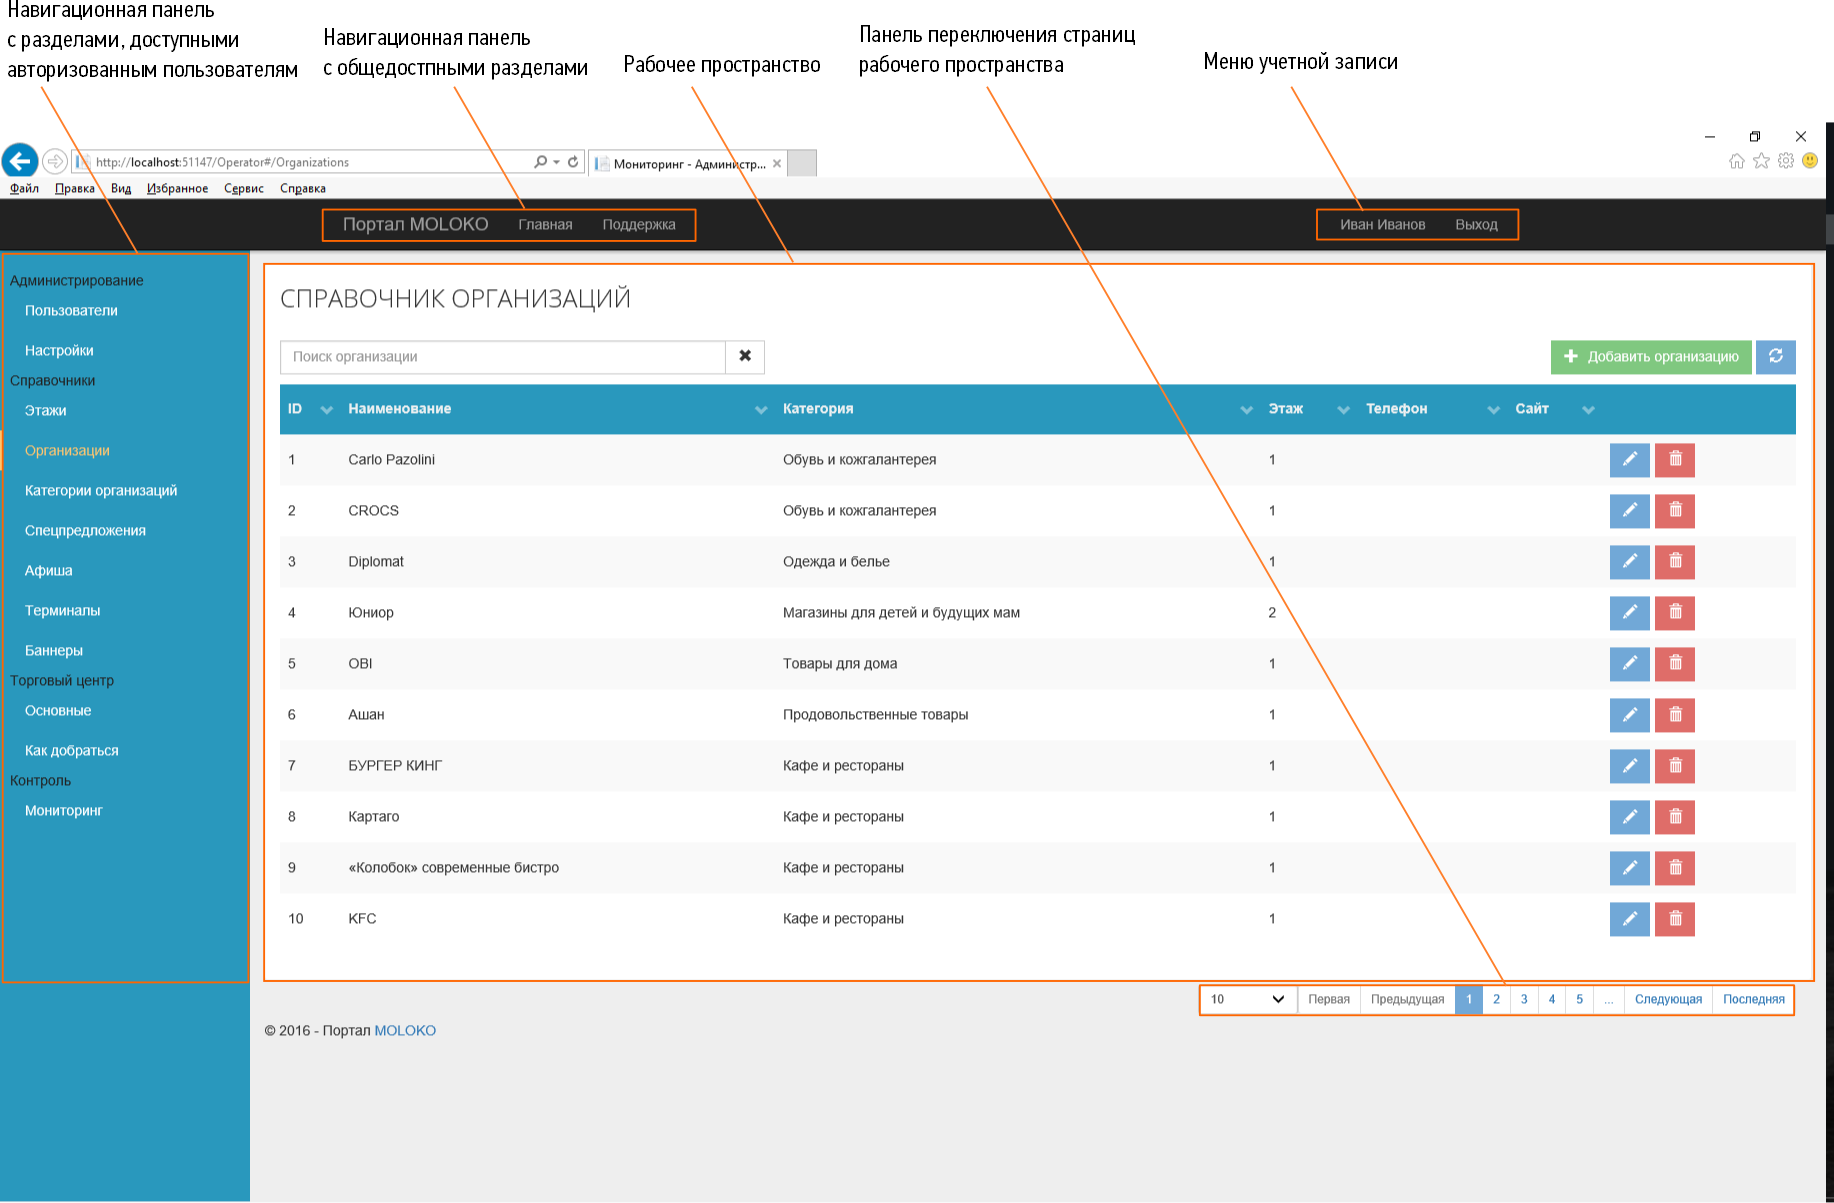
Task: Open the page size dropdown showing 10
Action: pos(1247,999)
